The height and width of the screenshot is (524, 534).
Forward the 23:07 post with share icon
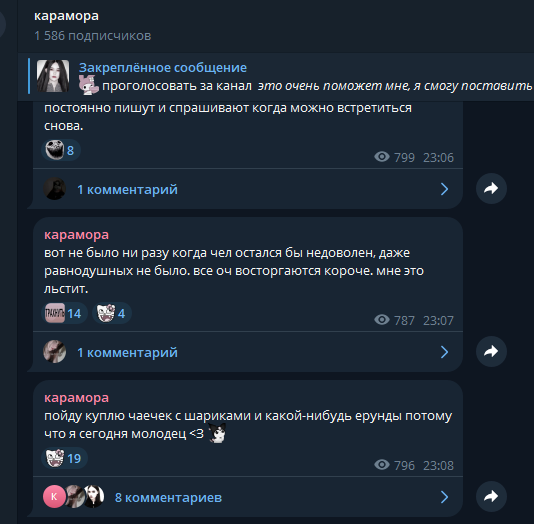point(491,351)
